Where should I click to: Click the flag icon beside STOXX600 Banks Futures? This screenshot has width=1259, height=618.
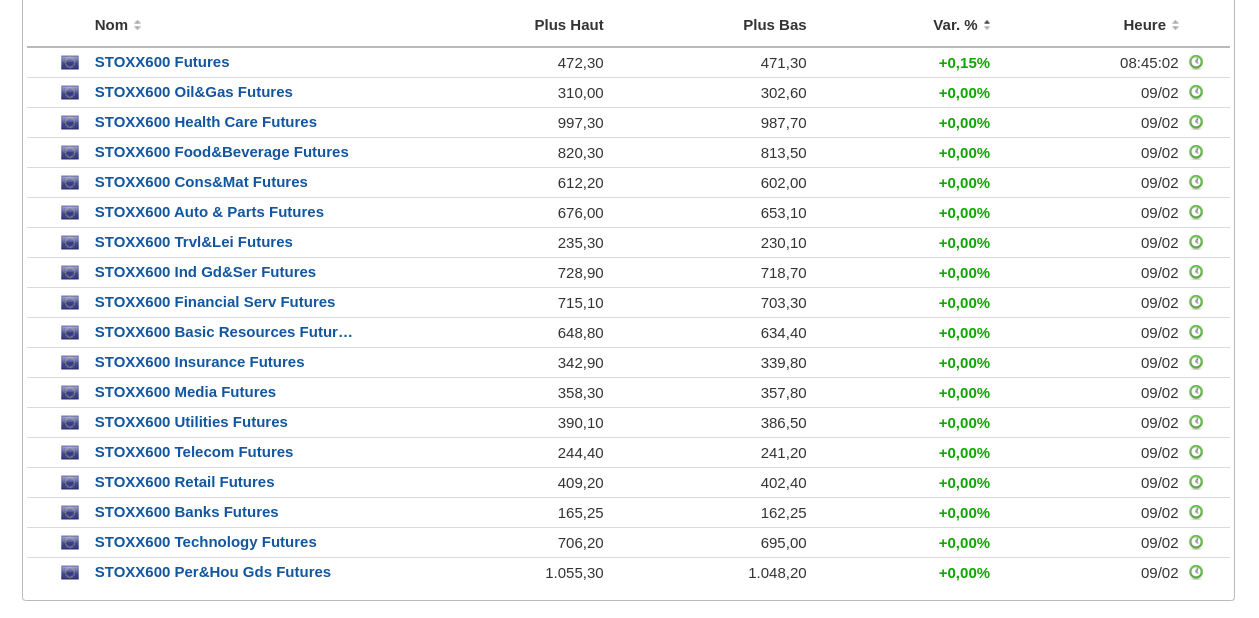click(x=70, y=512)
